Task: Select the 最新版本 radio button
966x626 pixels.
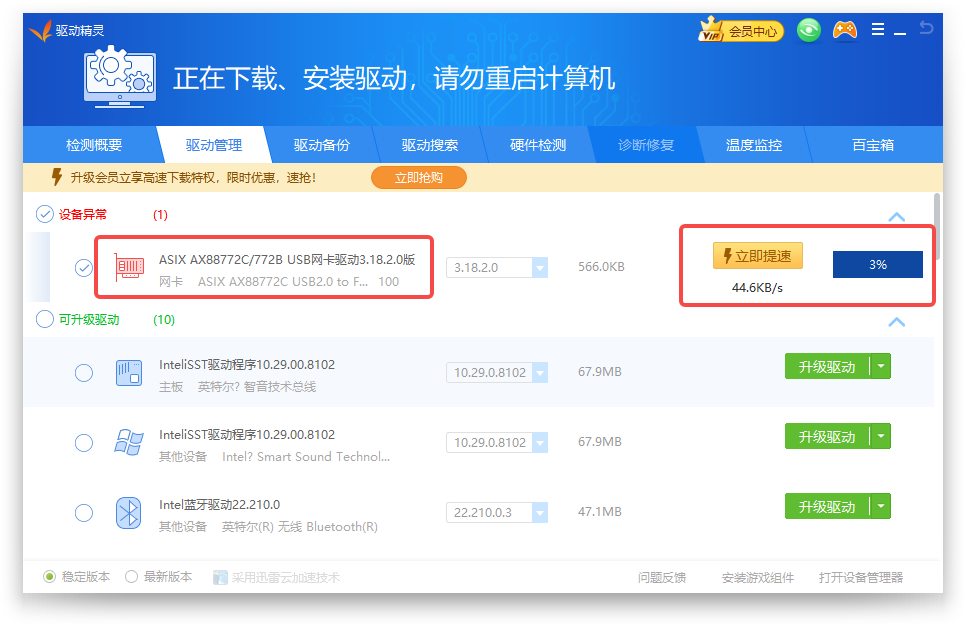Action: click(x=132, y=577)
